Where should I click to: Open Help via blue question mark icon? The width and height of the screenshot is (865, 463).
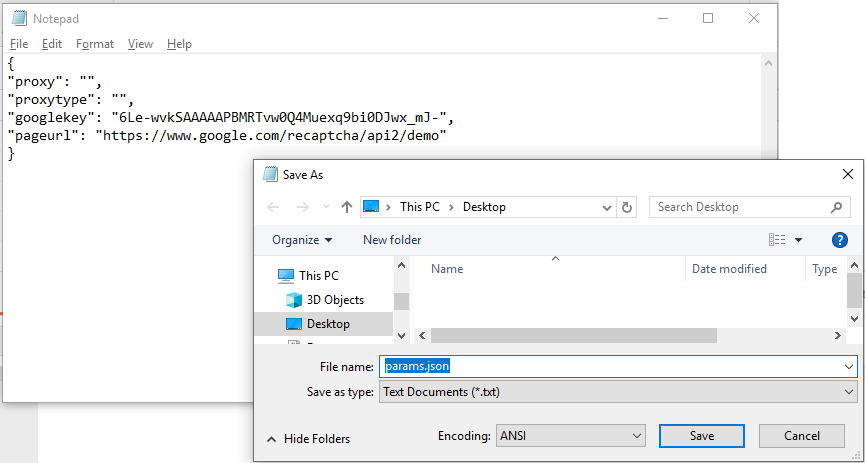pos(840,240)
